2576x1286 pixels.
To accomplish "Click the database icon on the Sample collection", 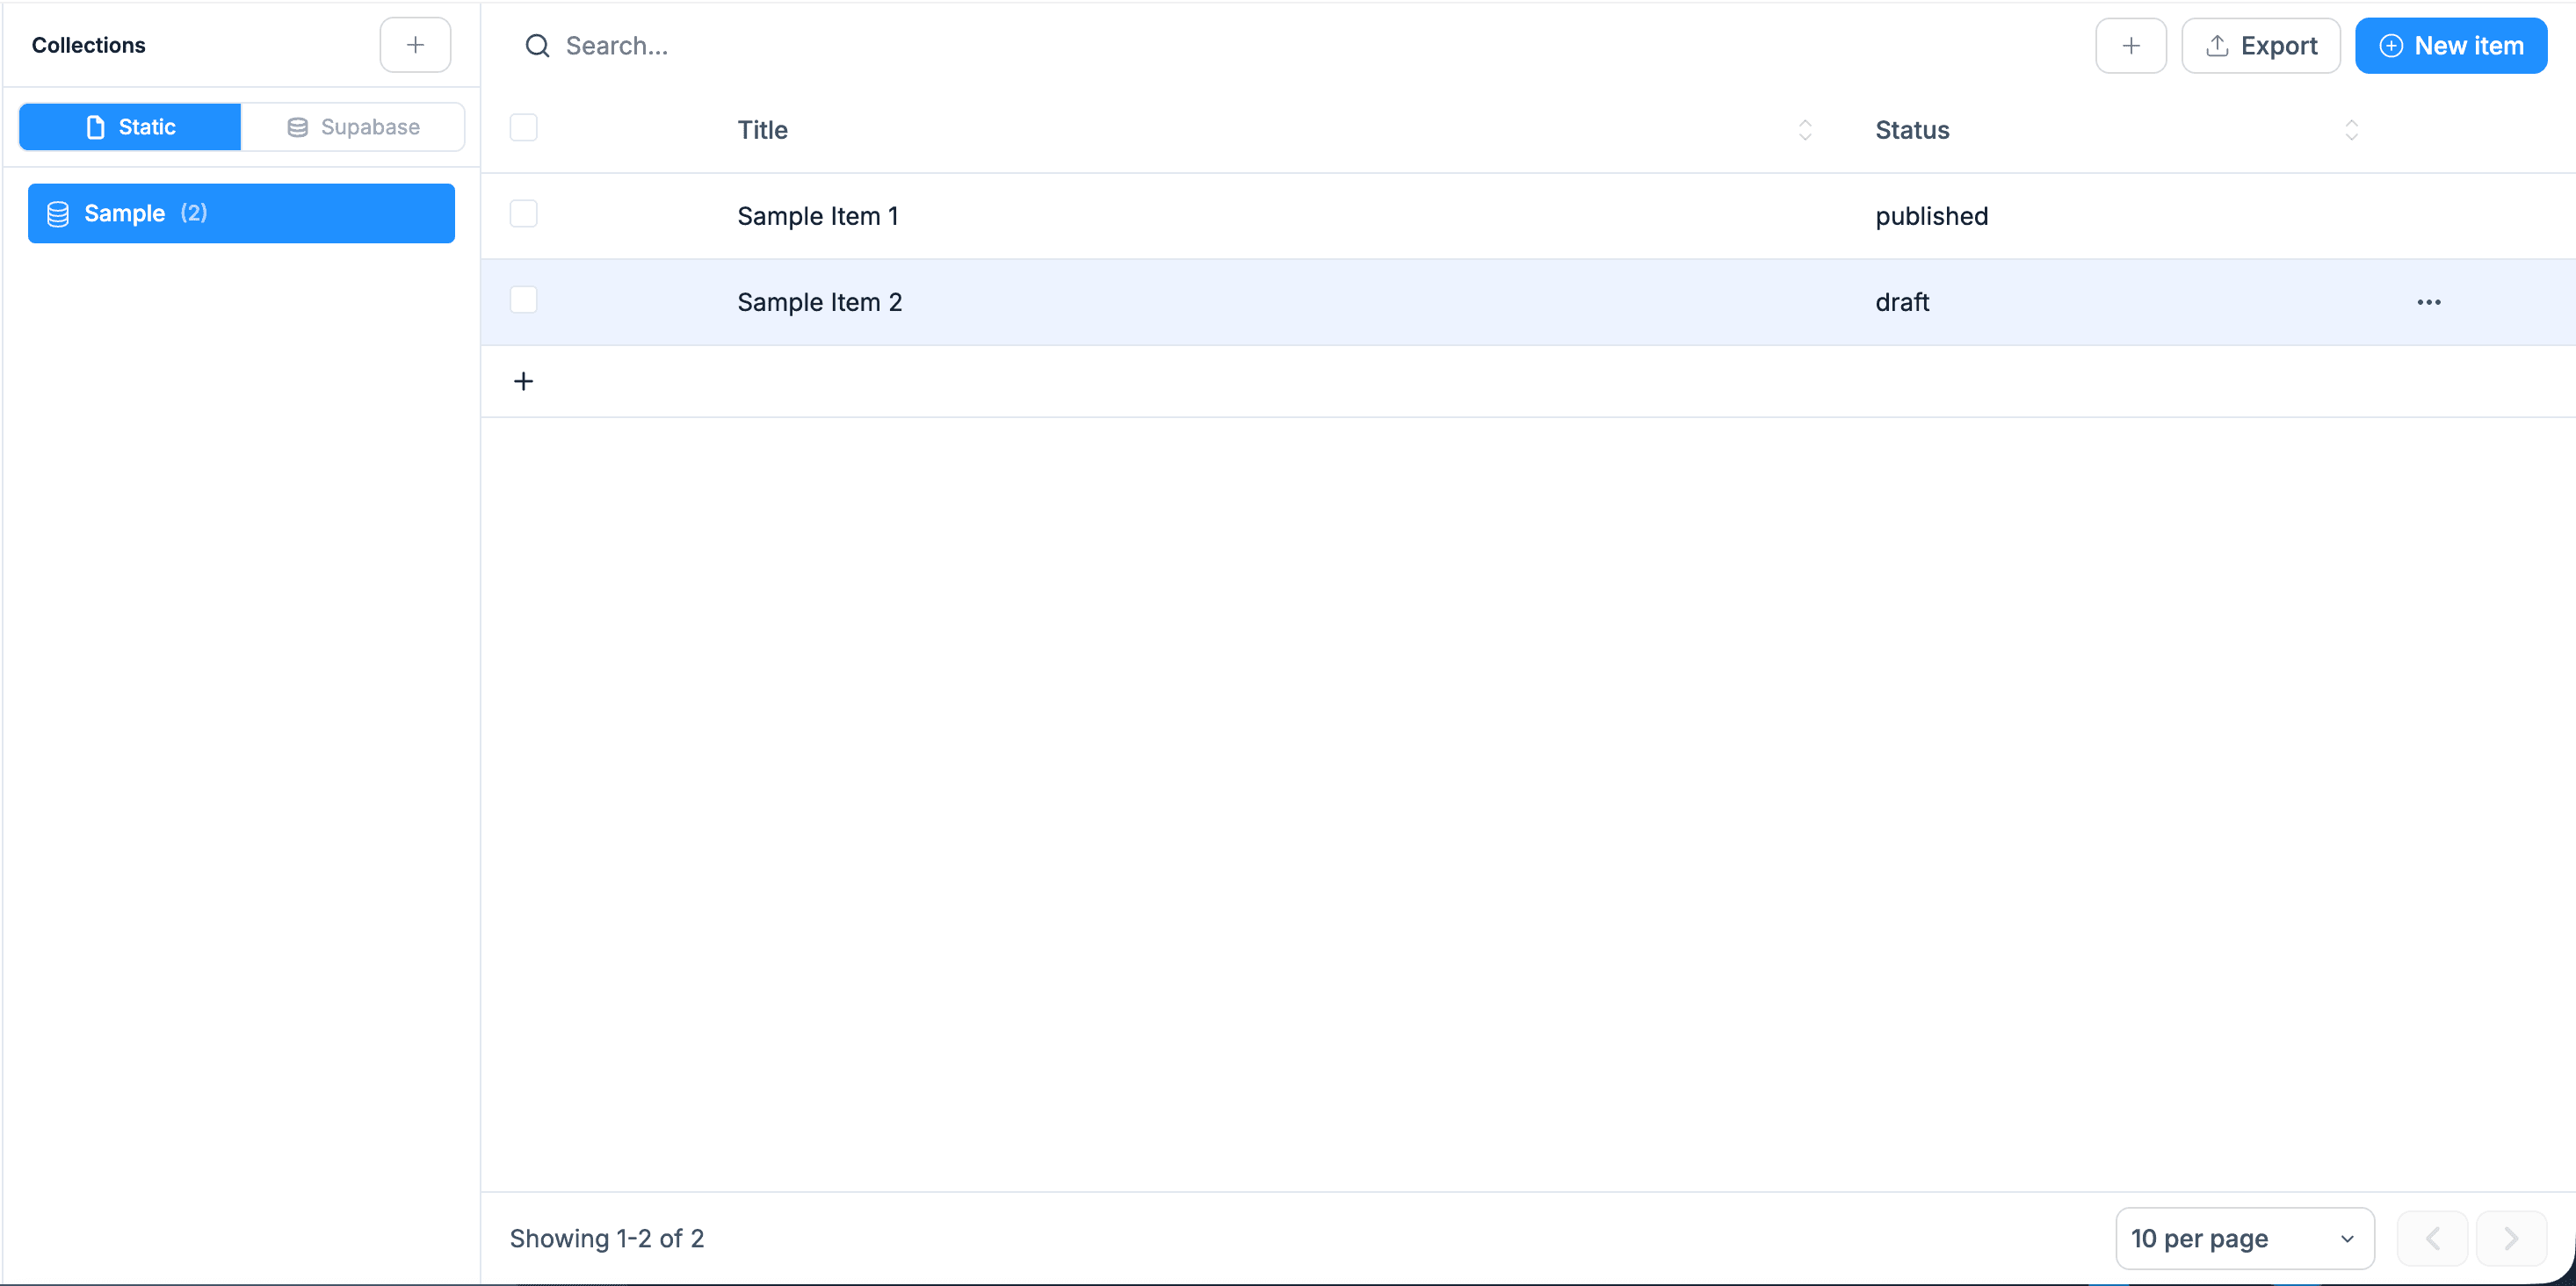I will (58, 213).
